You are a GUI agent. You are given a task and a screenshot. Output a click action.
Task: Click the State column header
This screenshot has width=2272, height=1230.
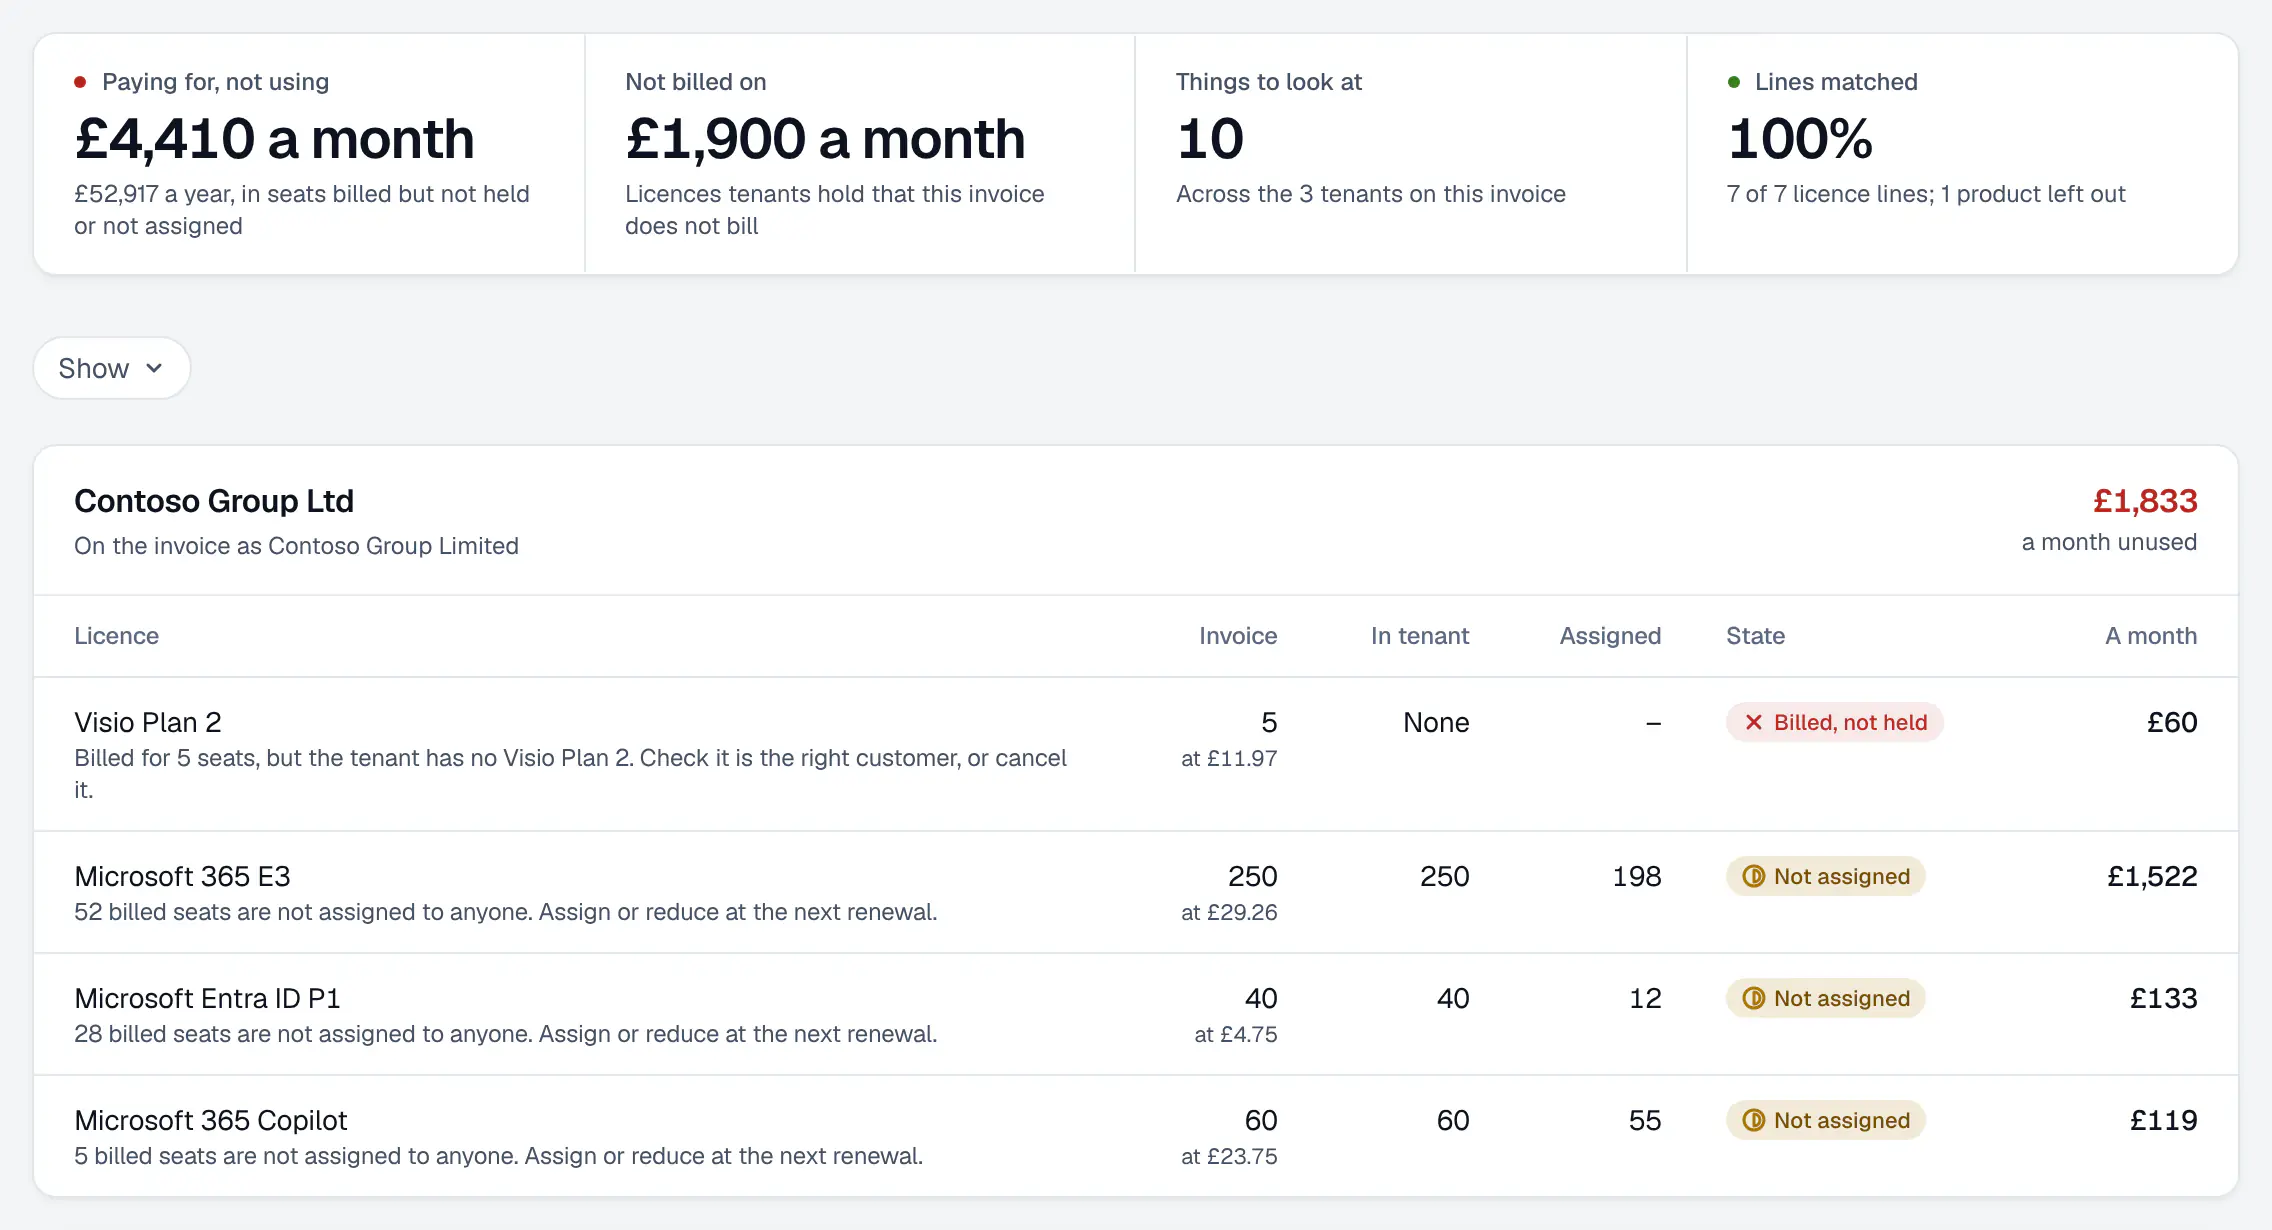pos(1755,636)
